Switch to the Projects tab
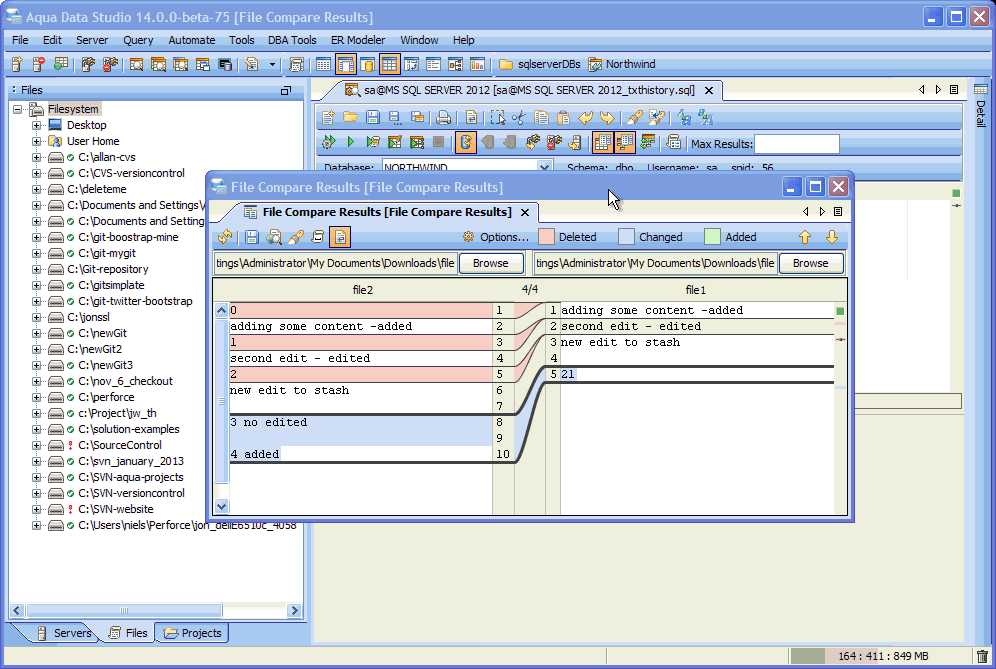This screenshot has width=996, height=669. tap(193, 633)
